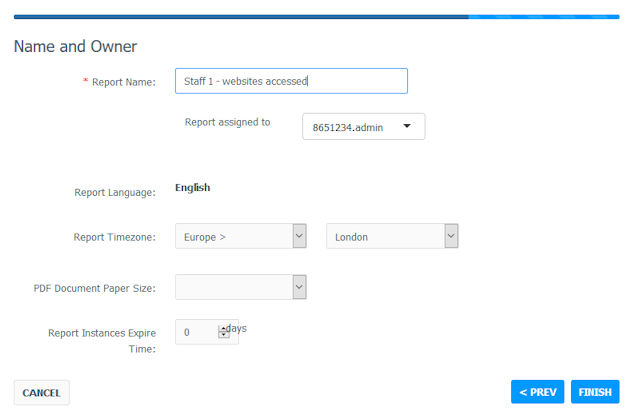The width and height of the screenshot is (631, 415).
Task: Open the 8651234.admin owner dropdown
Action: tap(363, 127)
